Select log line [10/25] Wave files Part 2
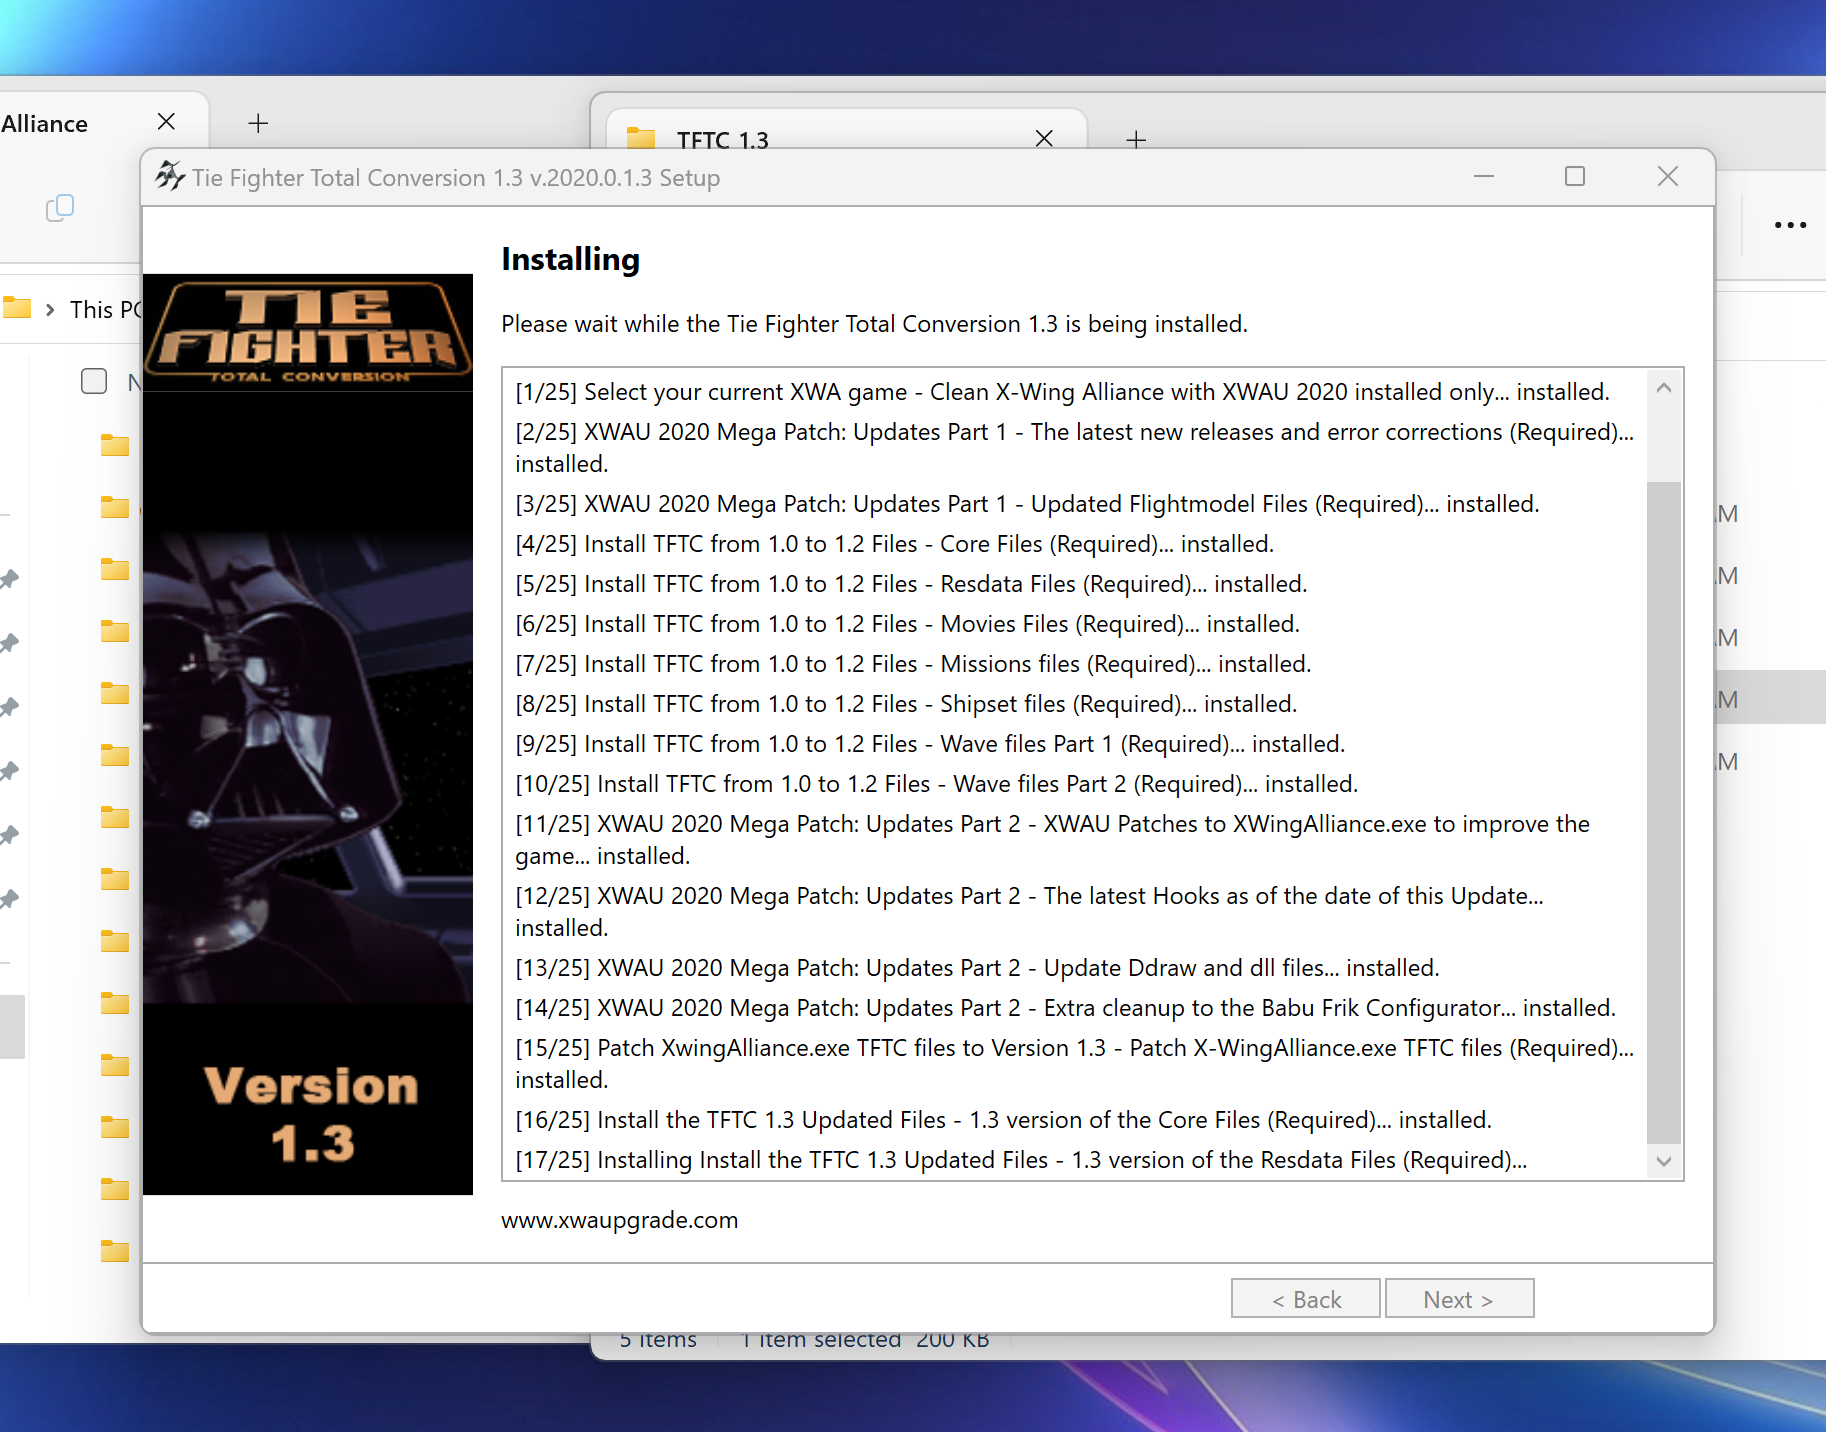The width and height of the screenshot is (1826, 1432). coord(936,784)
